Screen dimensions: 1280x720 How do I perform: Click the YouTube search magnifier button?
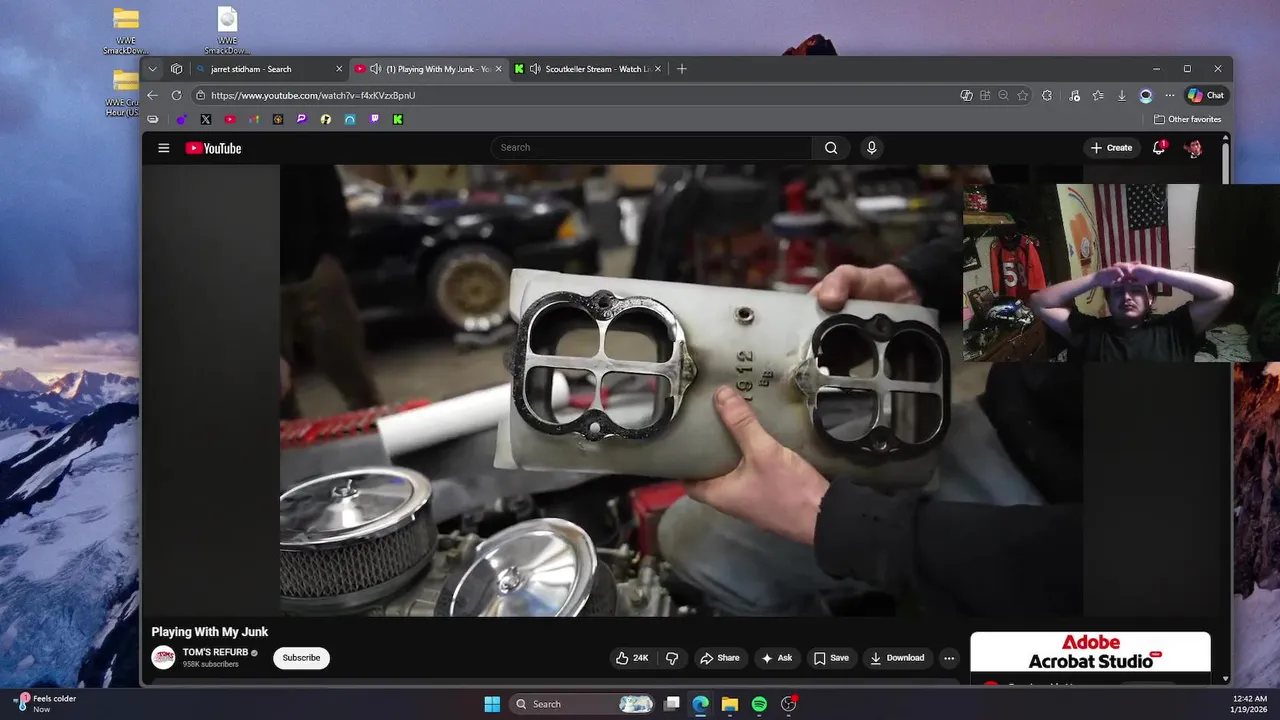pyautogui.click(x=831, y=147)
